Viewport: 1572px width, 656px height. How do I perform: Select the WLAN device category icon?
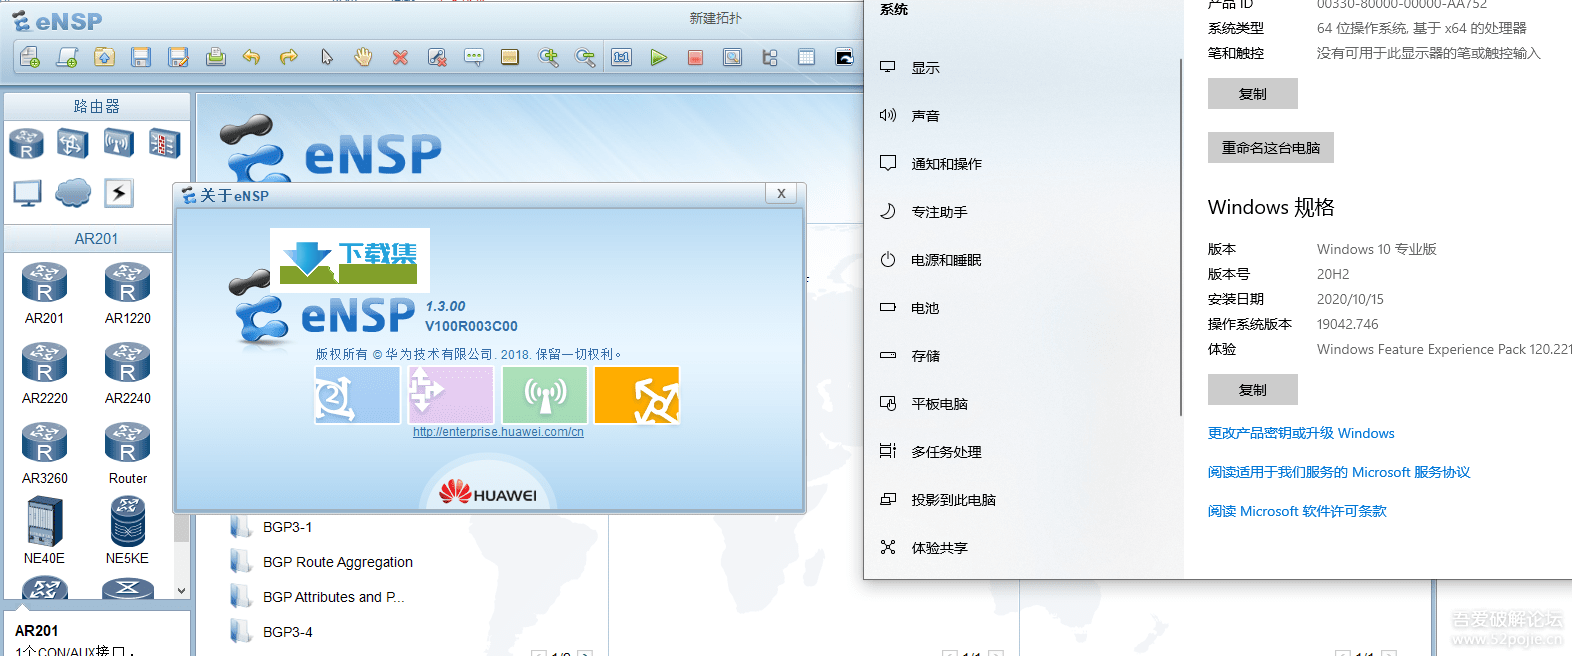[x=118, y=143]
